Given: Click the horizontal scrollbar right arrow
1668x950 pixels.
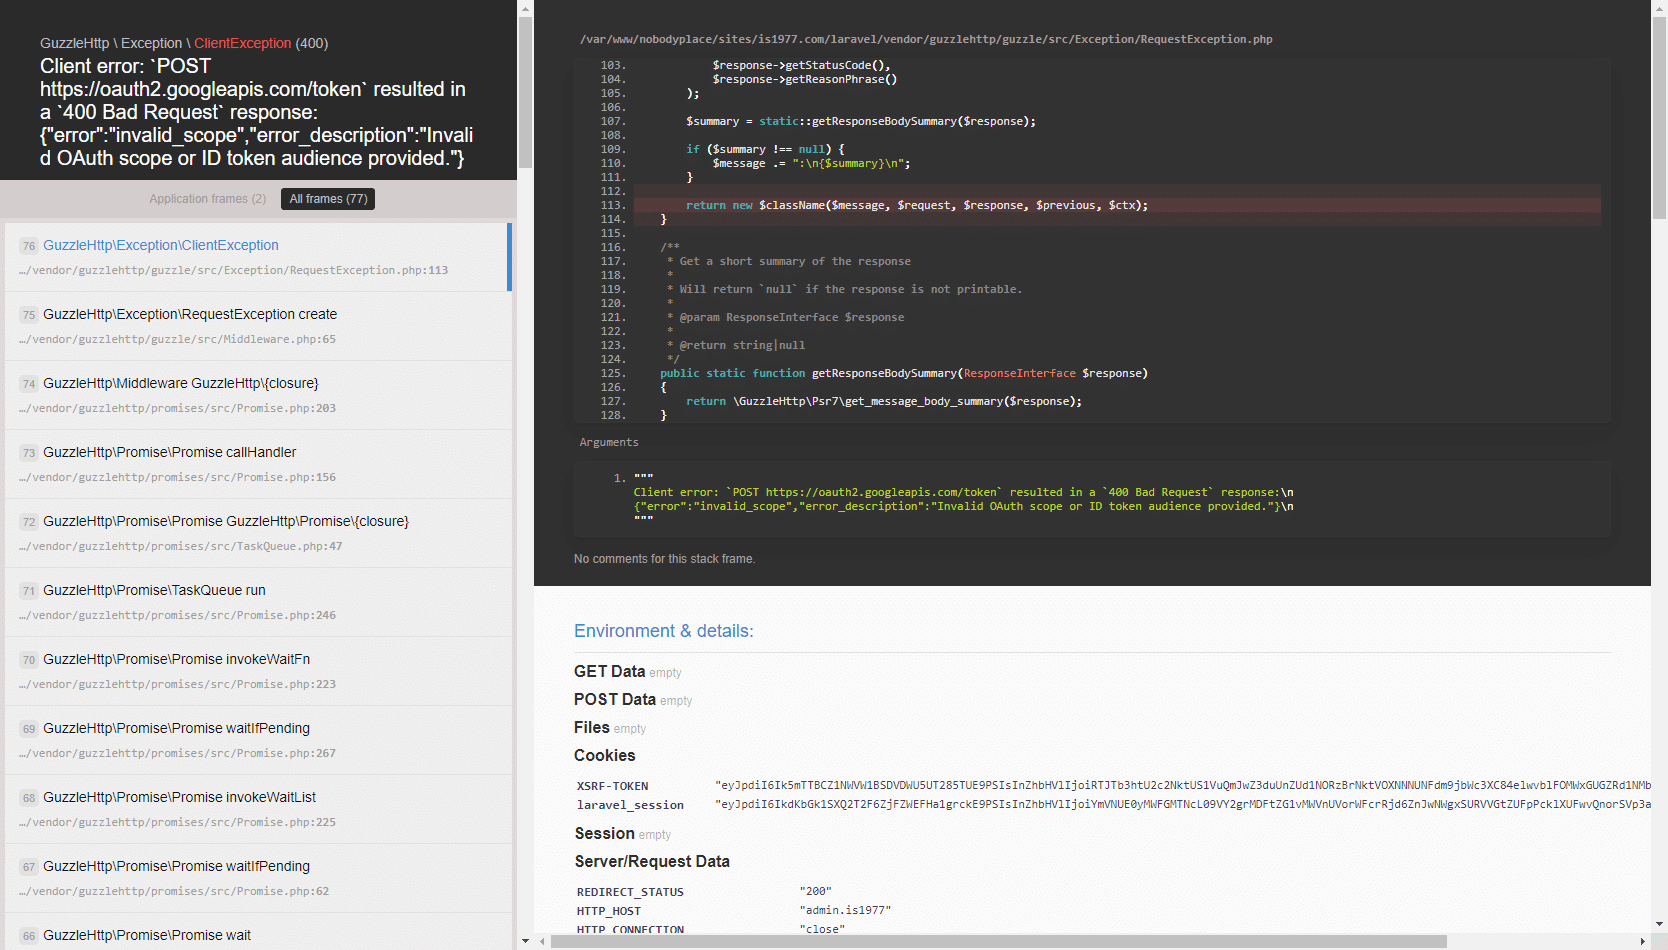Looking at the screenshot, I should point(1642,941).
